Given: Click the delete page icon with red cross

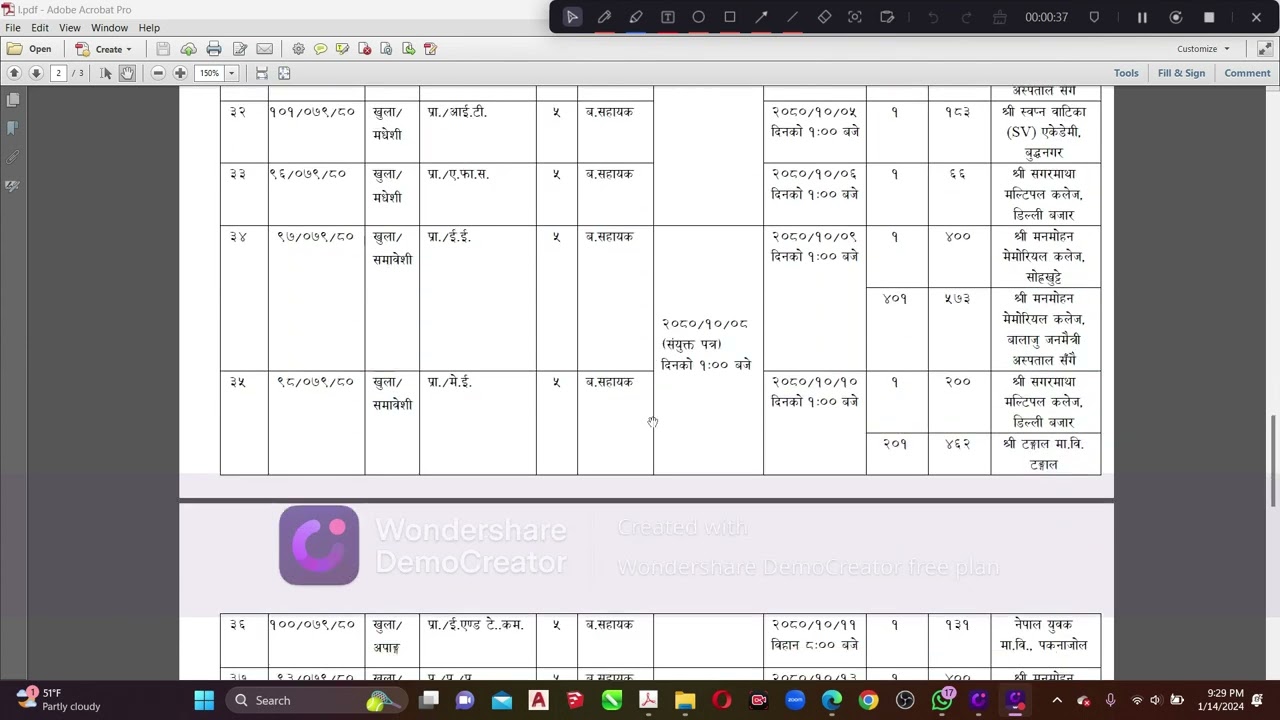Looking at the screenshot, I should click(364, 49).
